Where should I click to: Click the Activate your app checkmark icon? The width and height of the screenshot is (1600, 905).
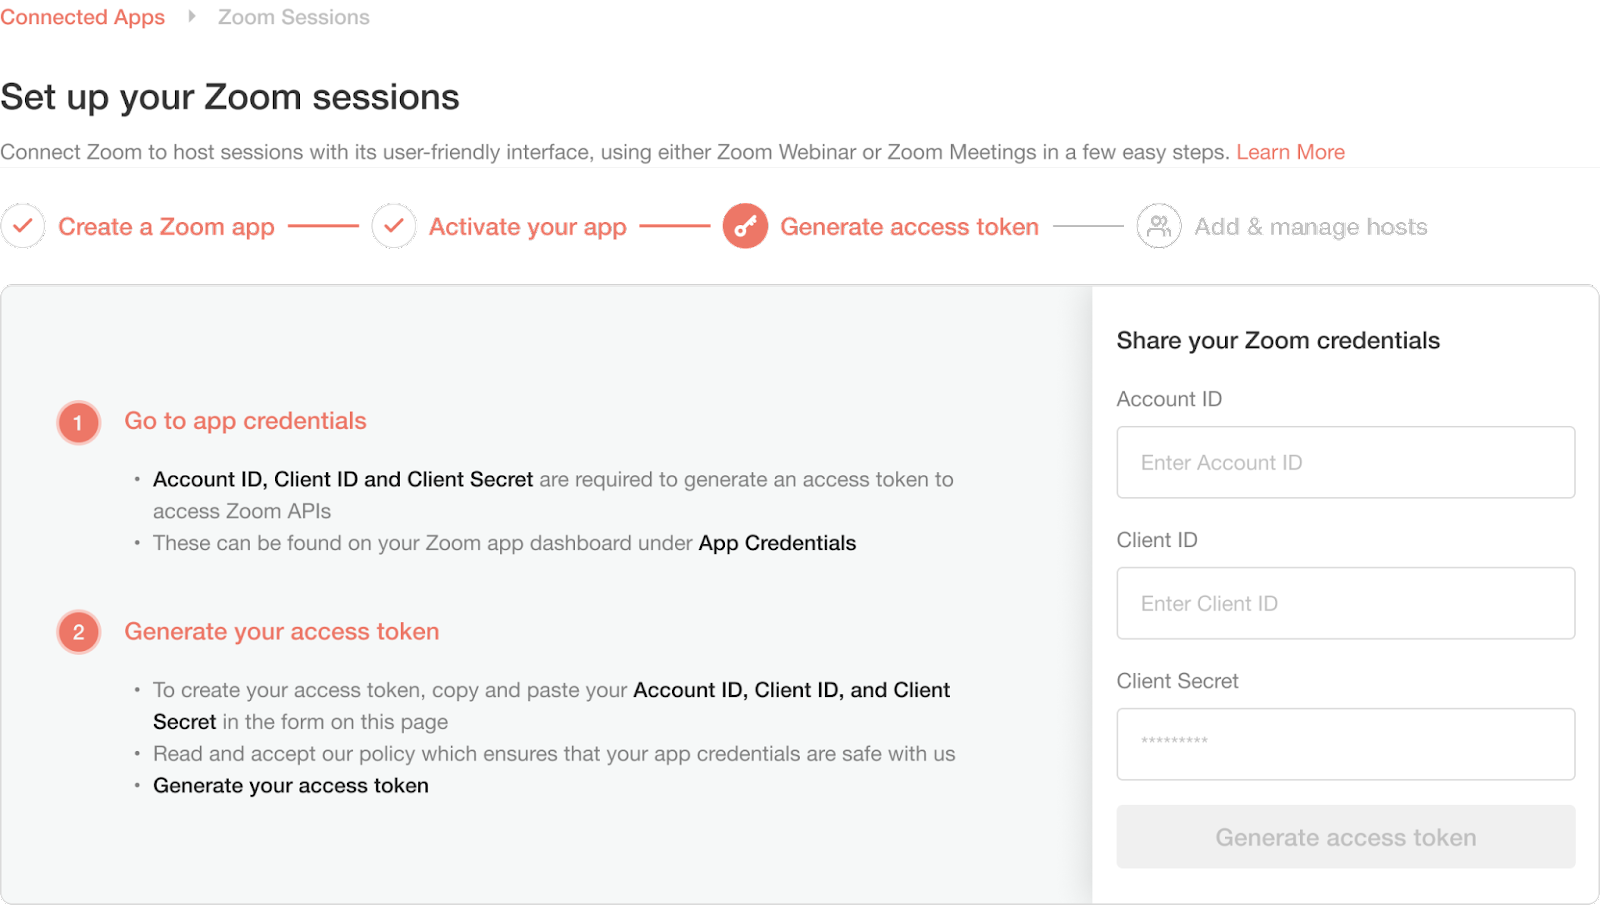pyautogui.click(x=394, y=226)
